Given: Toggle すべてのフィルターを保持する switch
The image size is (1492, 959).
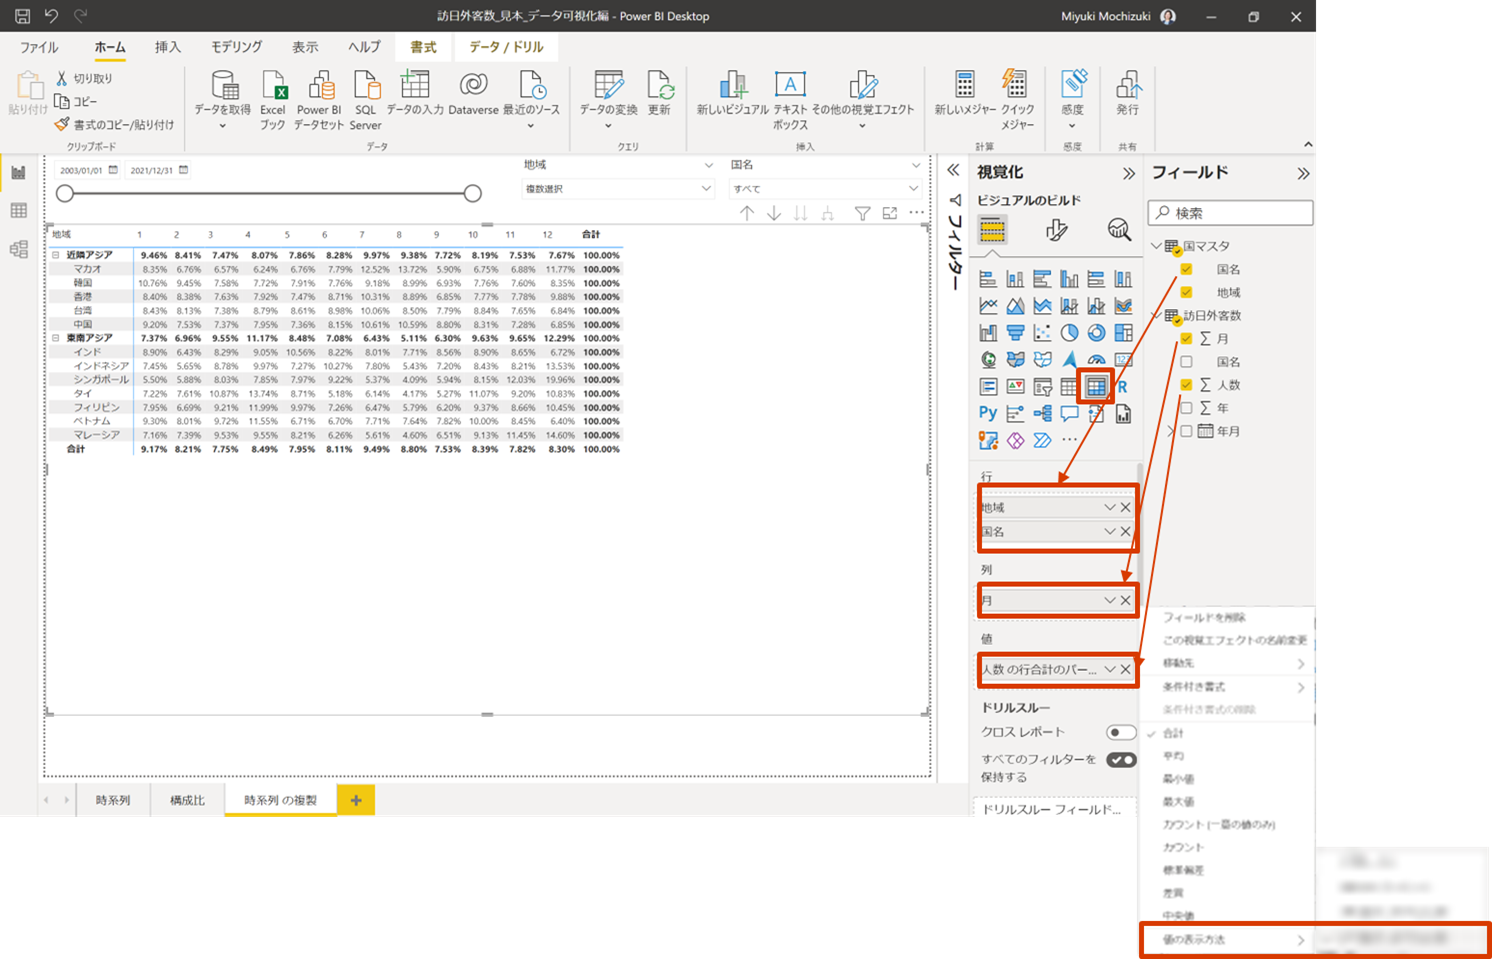Looking at the screenshot, I should [1121, 760].
